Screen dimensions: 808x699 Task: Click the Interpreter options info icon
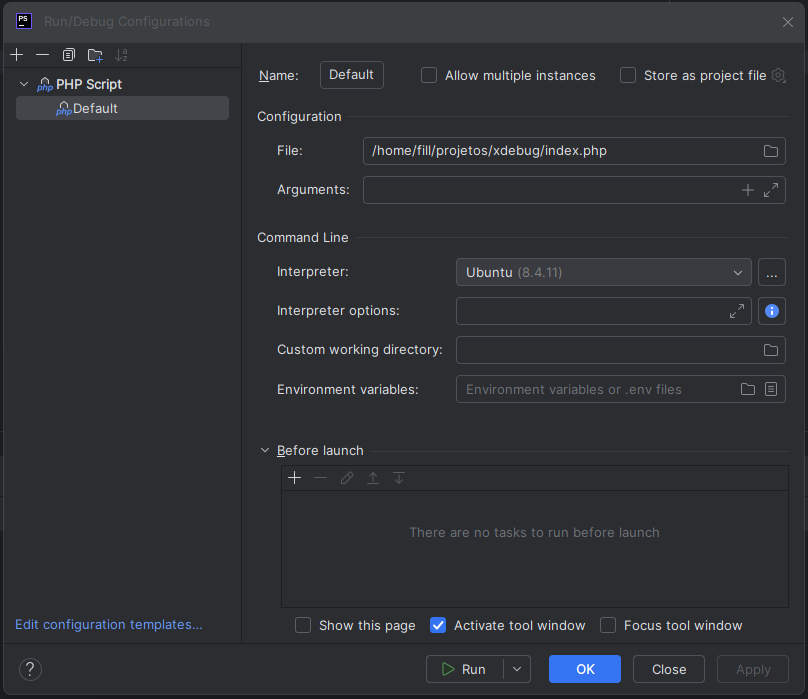pos(771,311)
